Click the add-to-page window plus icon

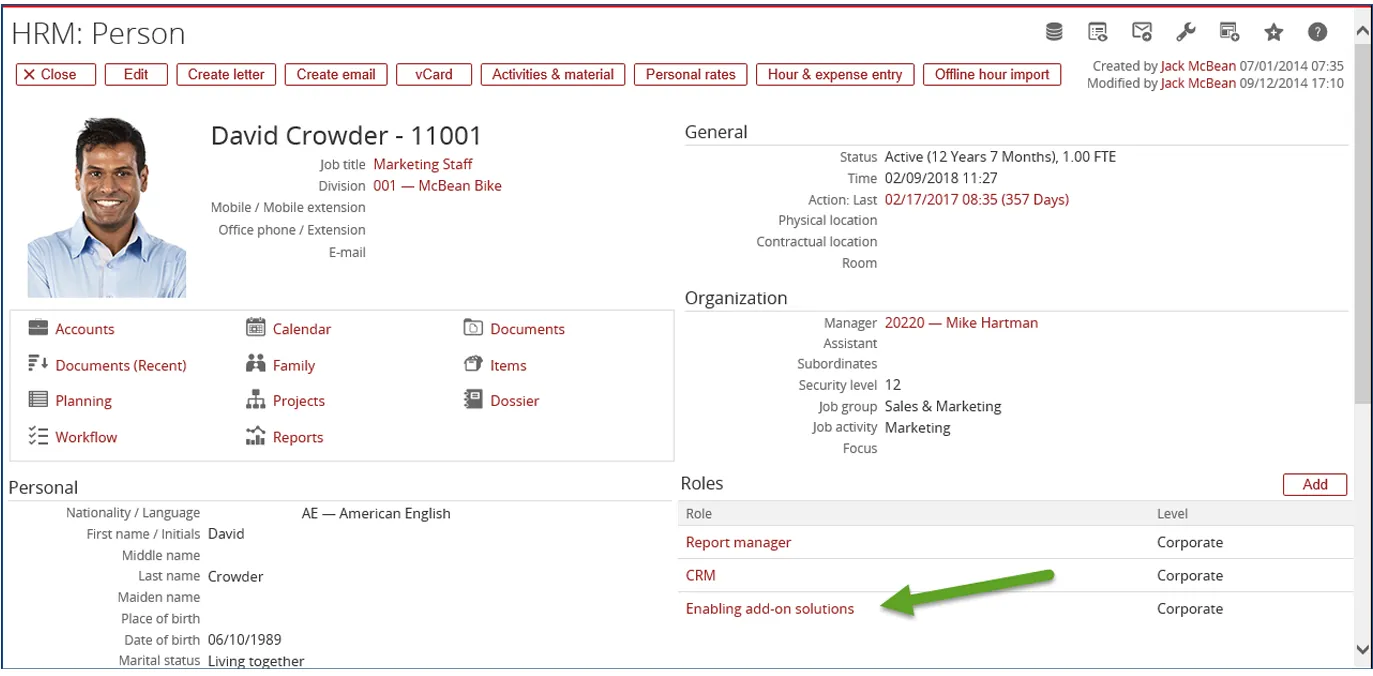(x=1230, y=32)
